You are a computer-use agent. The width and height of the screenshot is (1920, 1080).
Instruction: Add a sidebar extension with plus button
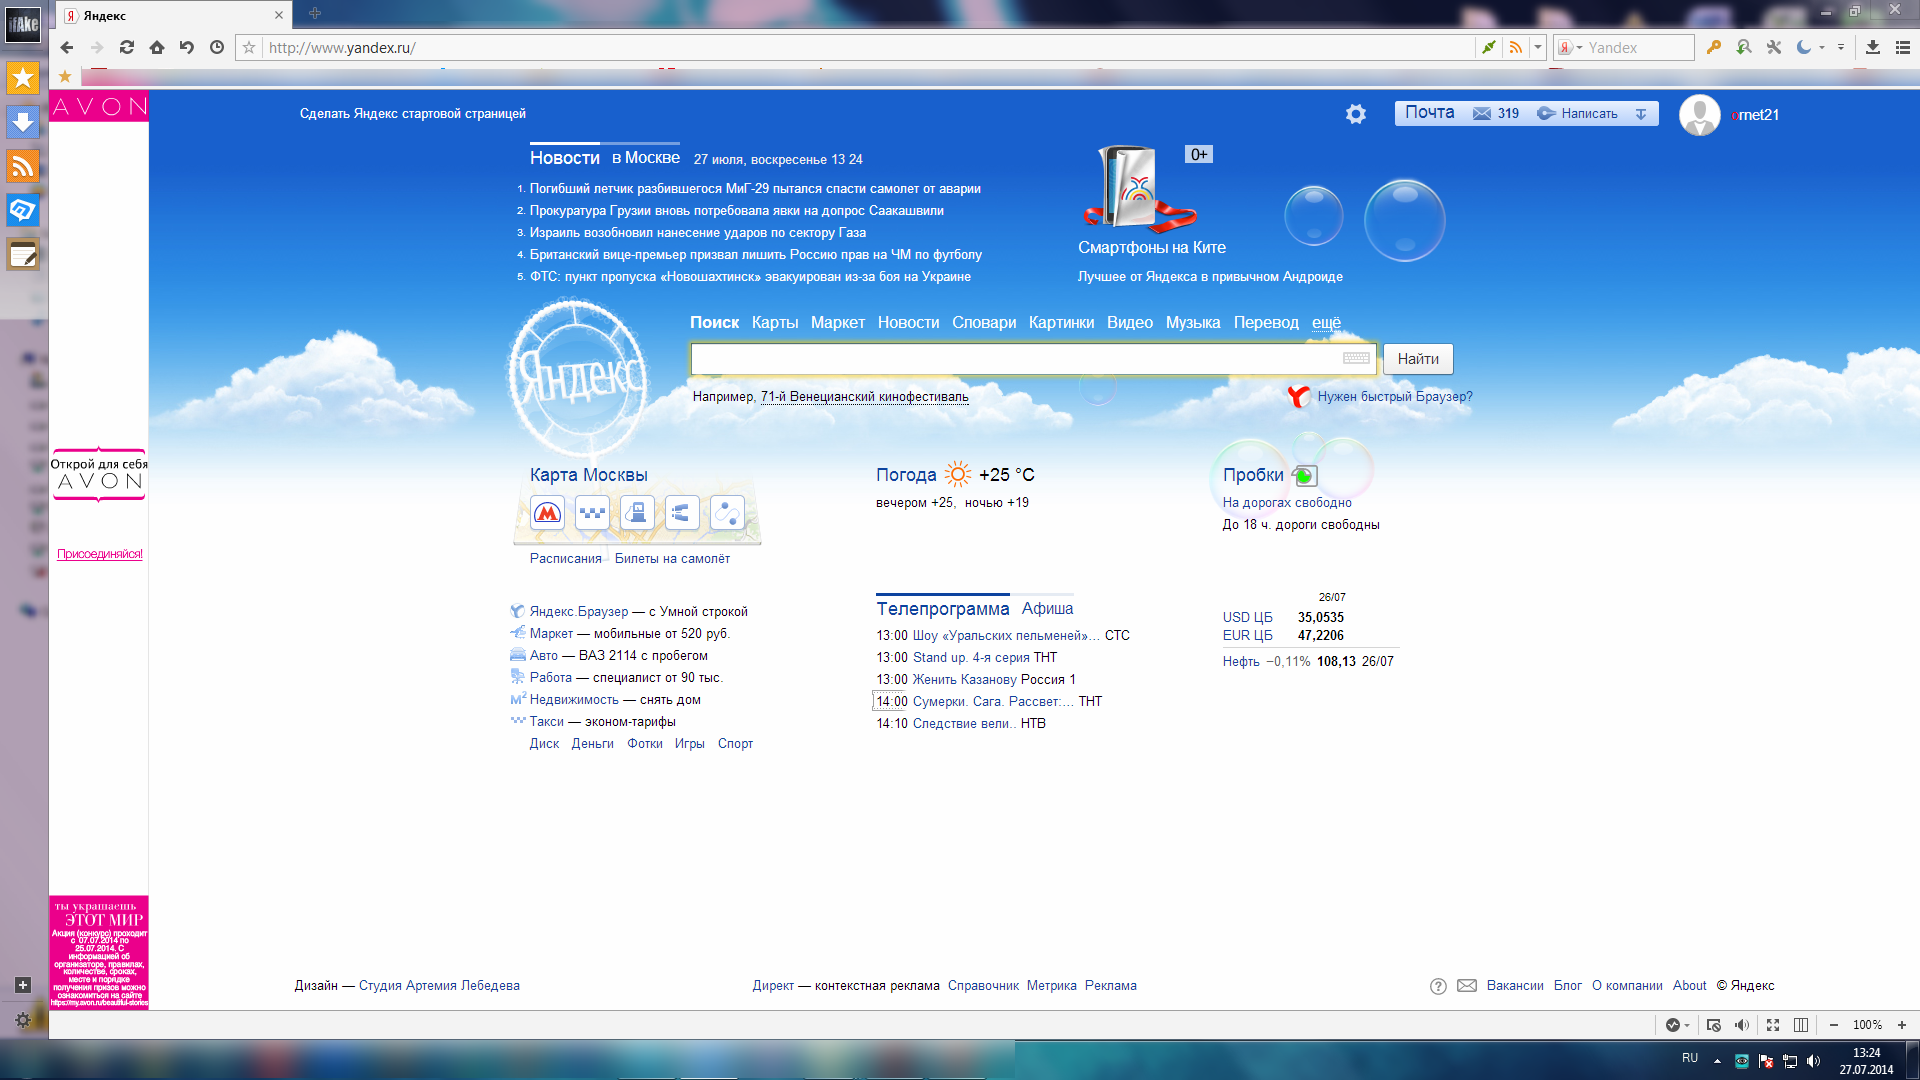point(23,985)
